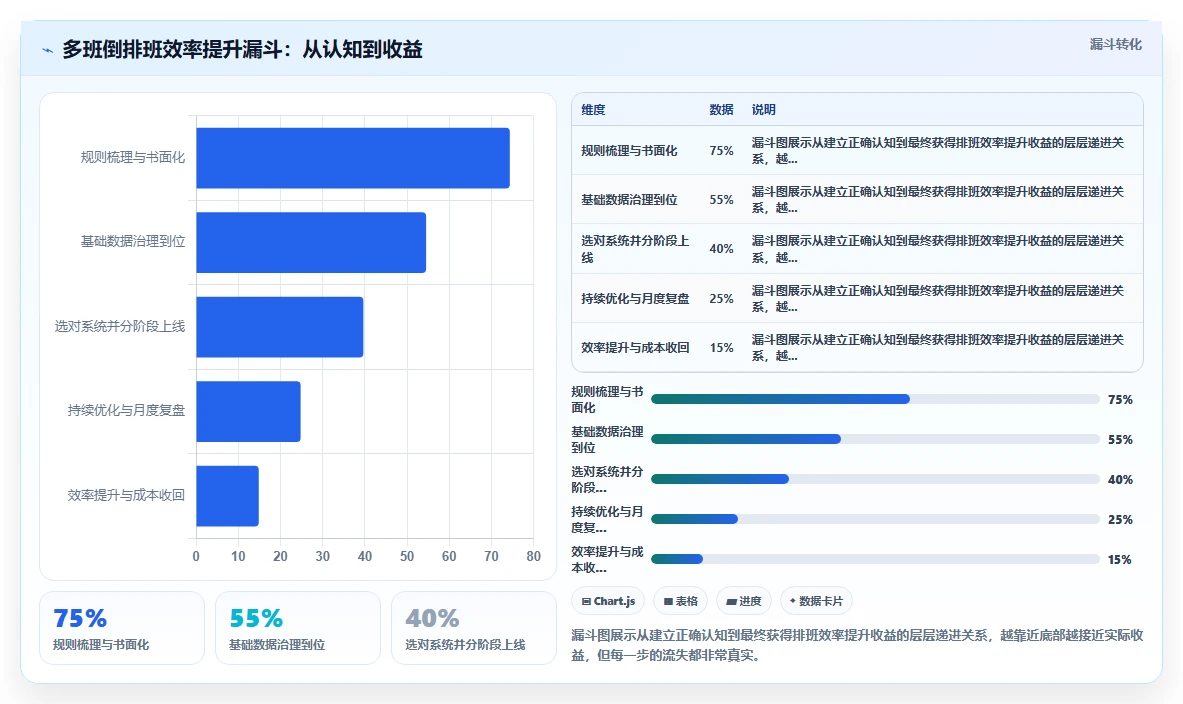The image size is (1183, 704).
Task: Click the 维度 column header
Action: [x=593, y=109]
